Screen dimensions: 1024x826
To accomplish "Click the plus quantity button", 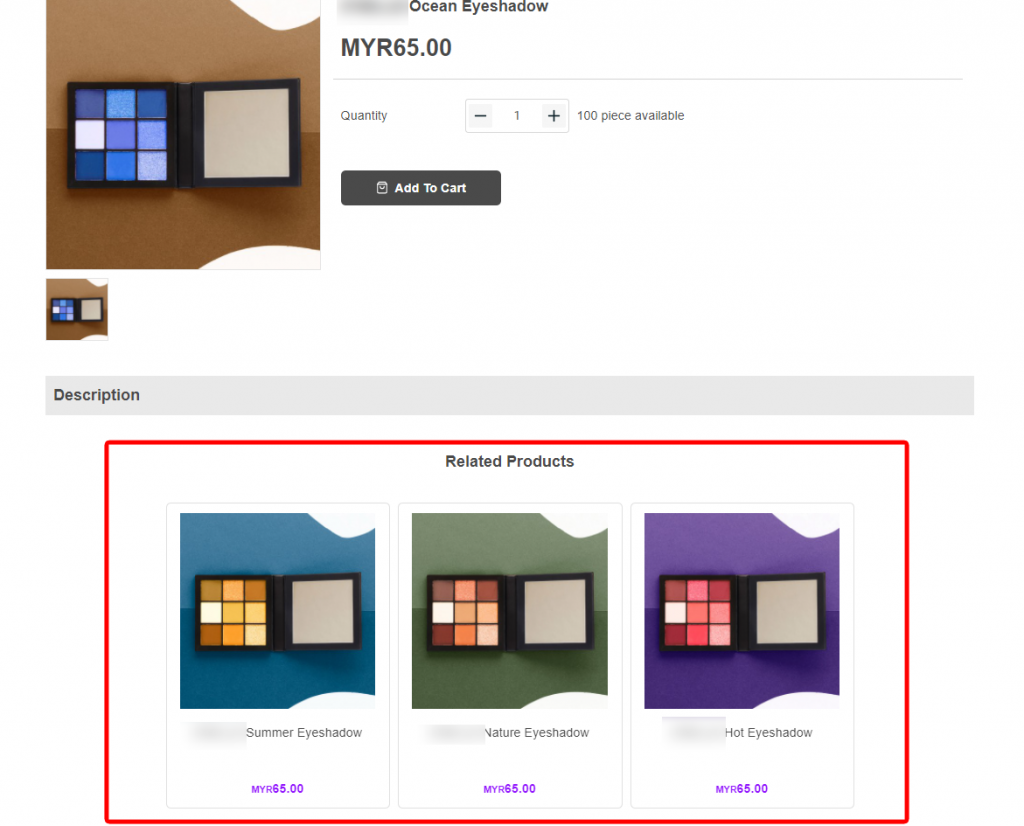I will (x=554, y=116).
